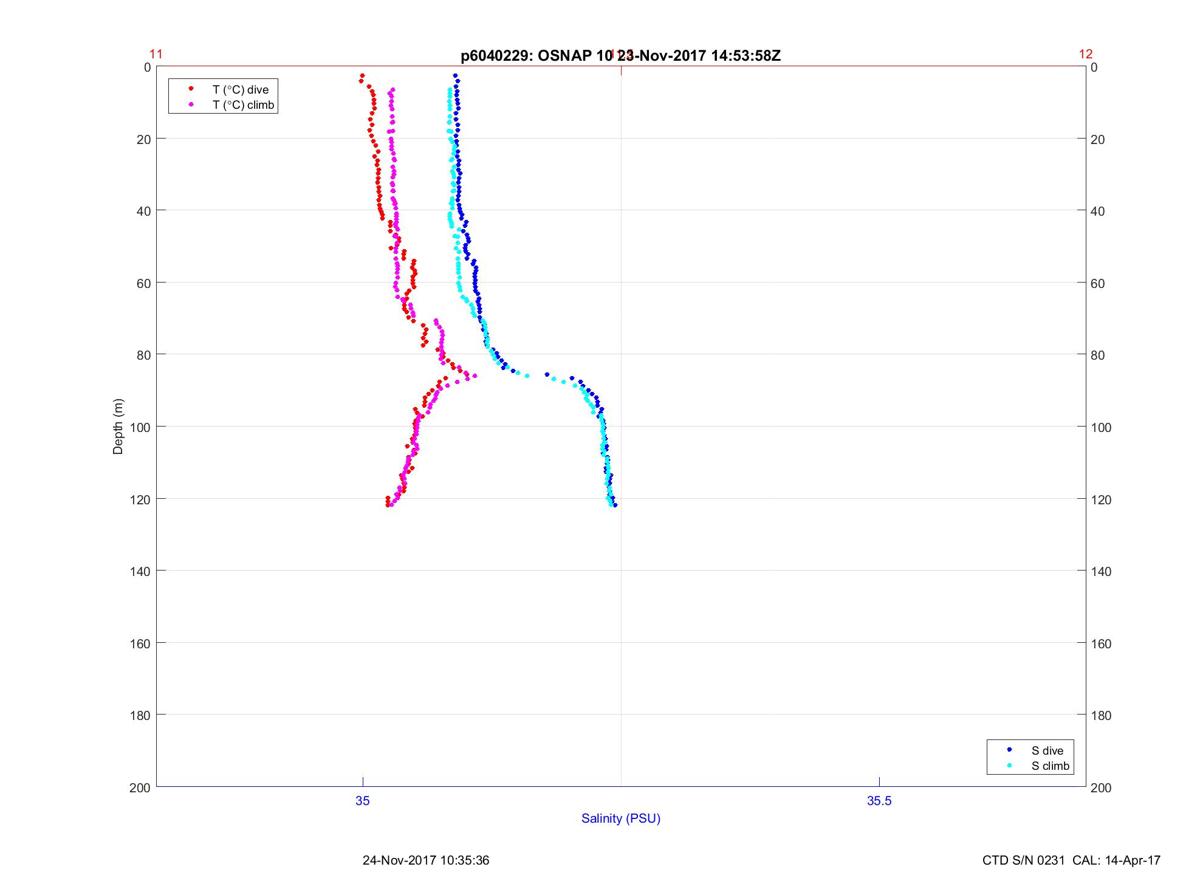
Task: Select the 'T (°C) dive' legend label
Action: click(240, 89)
